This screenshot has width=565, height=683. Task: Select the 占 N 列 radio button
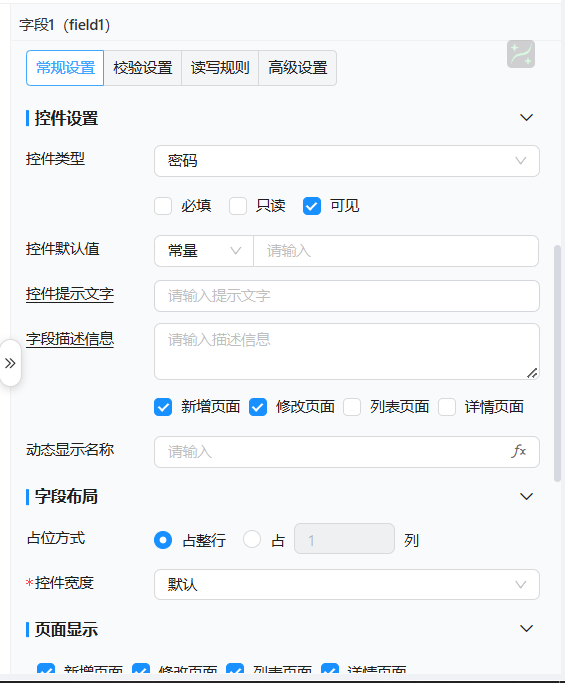[x=252, y=539]
